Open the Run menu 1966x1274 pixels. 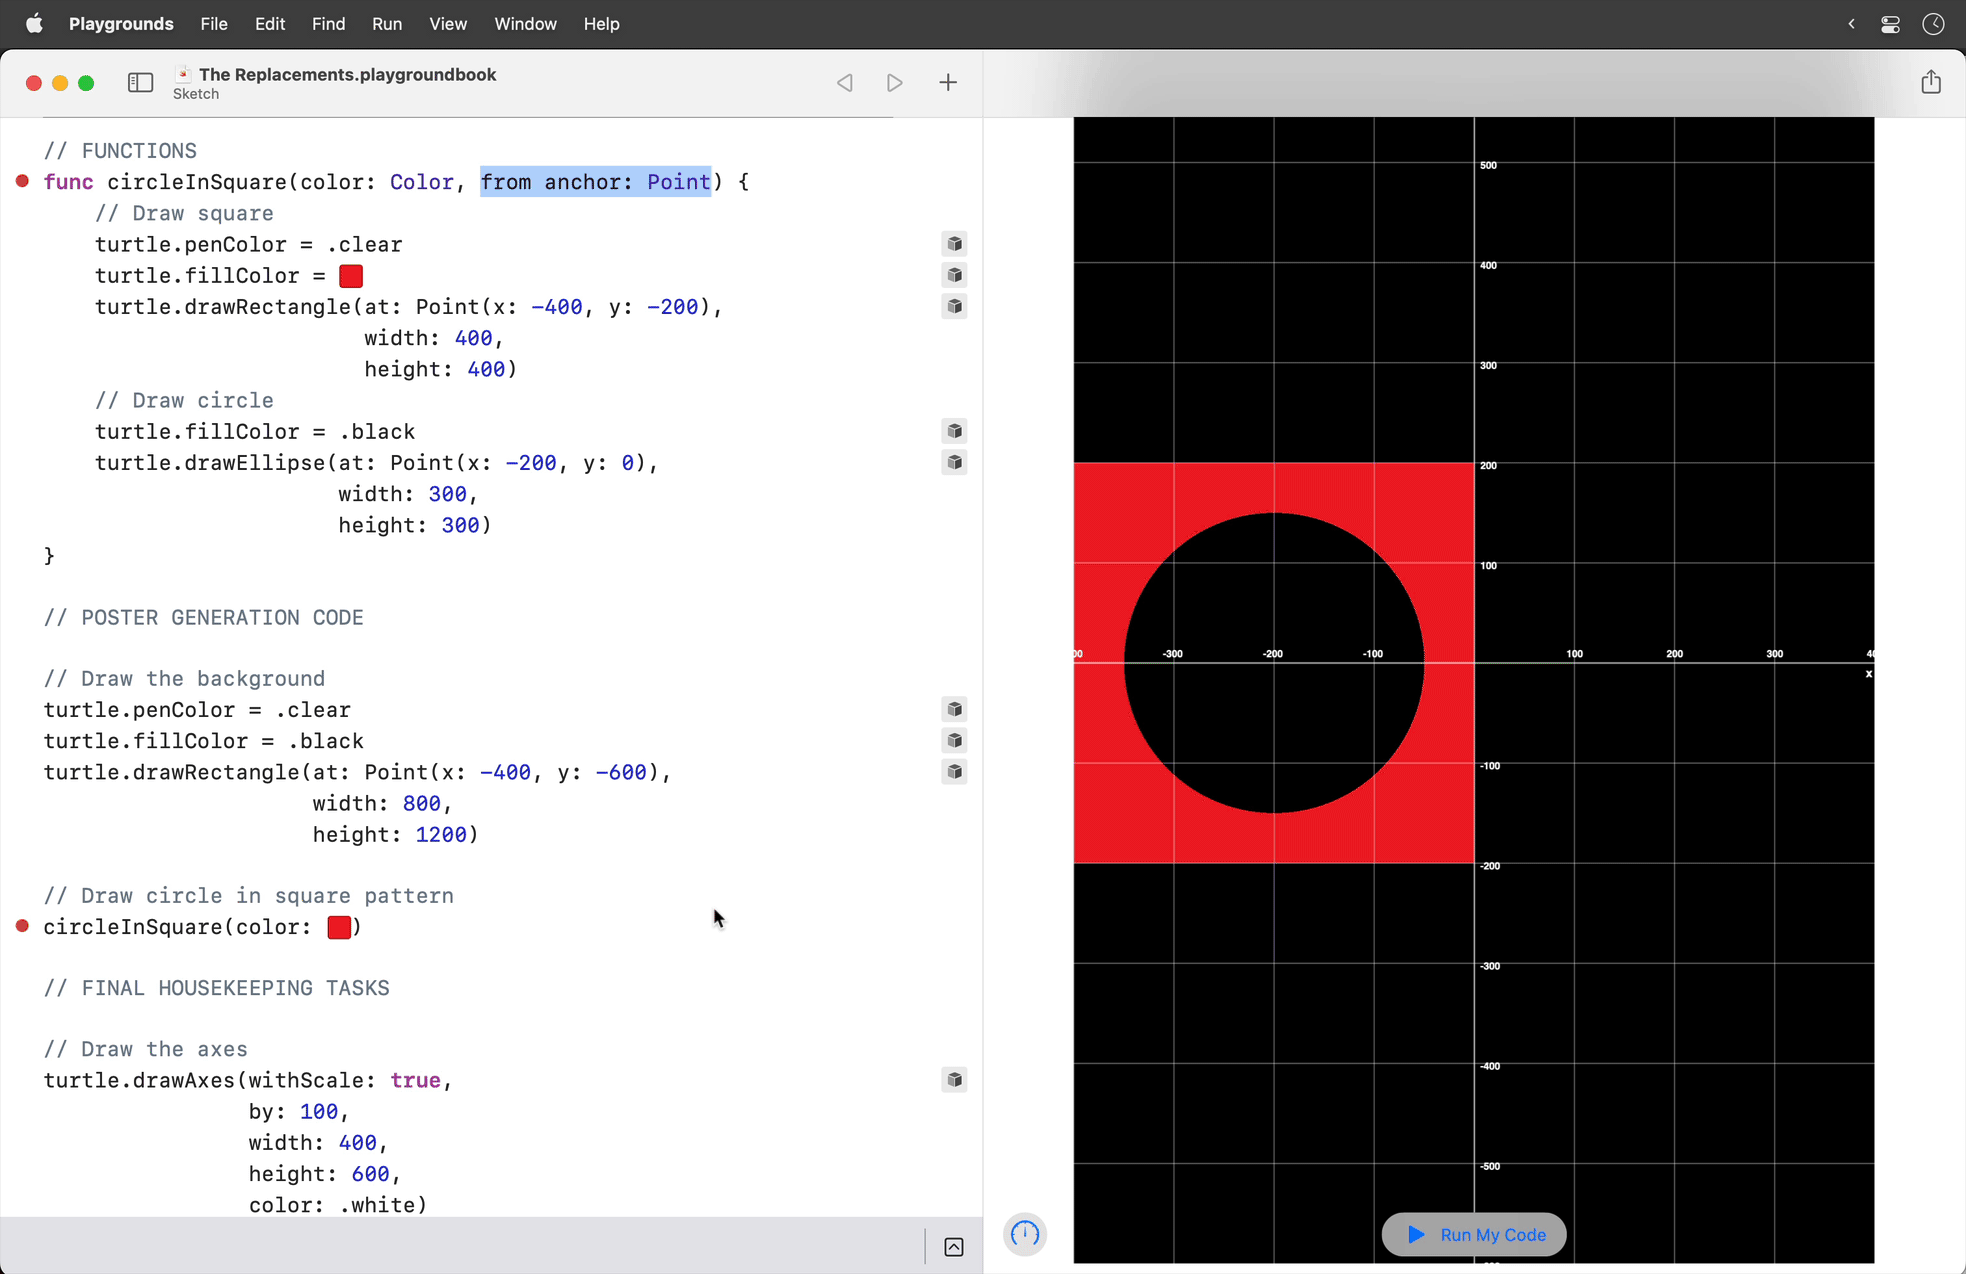pyautogui.click(x=387, y=23)
